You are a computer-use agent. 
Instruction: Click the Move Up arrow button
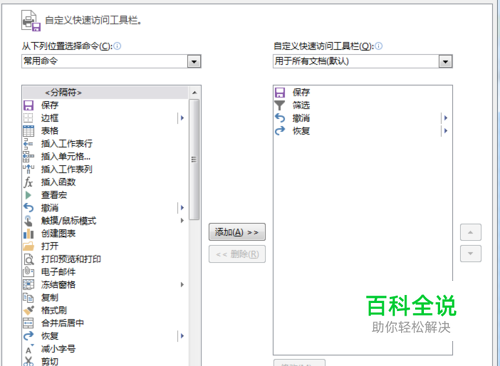471,232
